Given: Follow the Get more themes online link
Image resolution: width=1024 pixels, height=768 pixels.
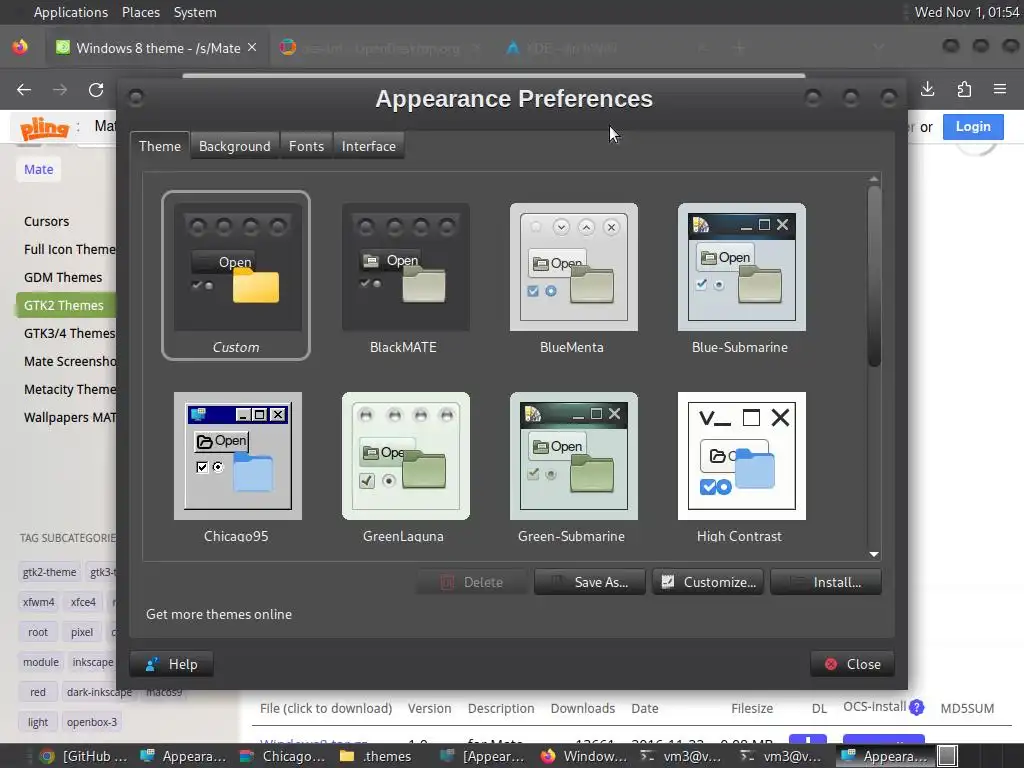Looking at the screenshot, I should click(219, 614).
